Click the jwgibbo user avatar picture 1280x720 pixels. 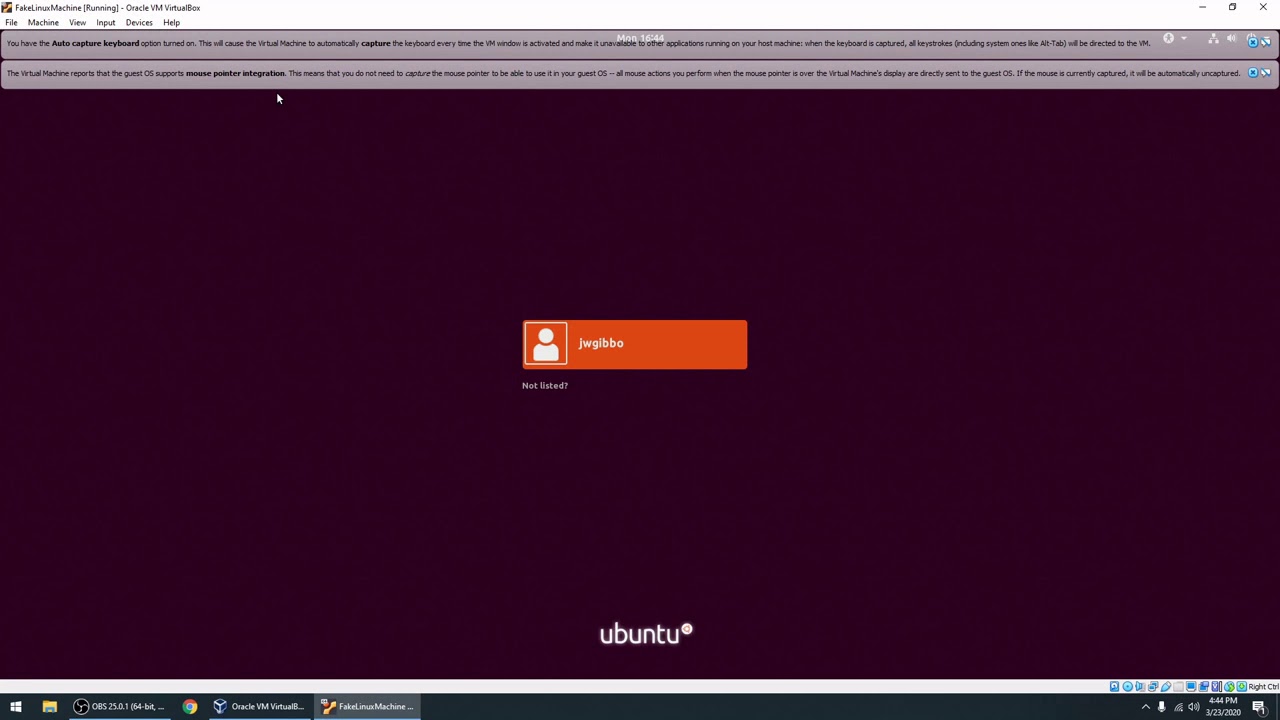[x=545, y=344]
